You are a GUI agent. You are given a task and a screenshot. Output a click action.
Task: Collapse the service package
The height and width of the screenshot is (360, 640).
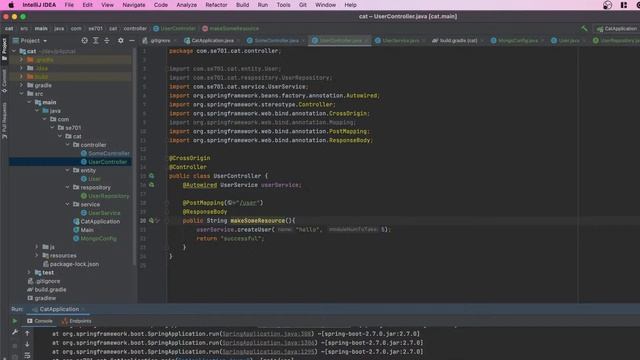point(68,204)
